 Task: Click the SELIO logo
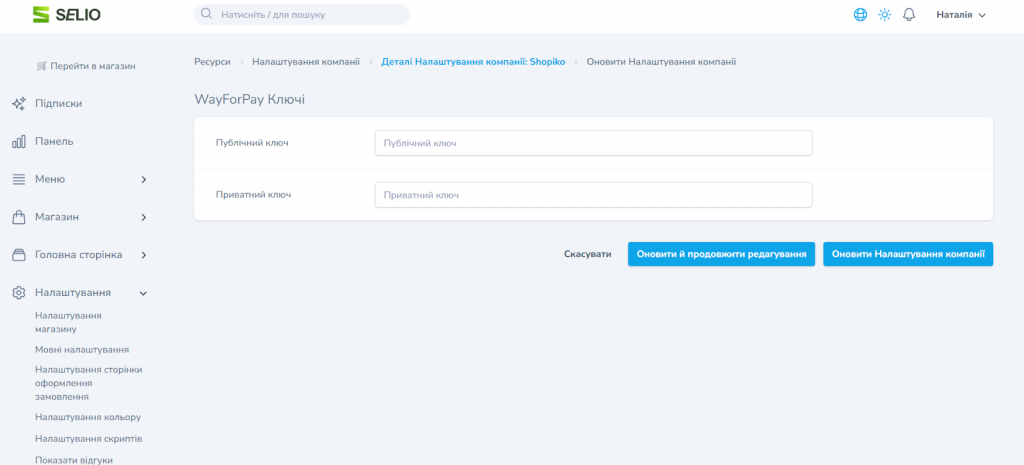[66, 15]
